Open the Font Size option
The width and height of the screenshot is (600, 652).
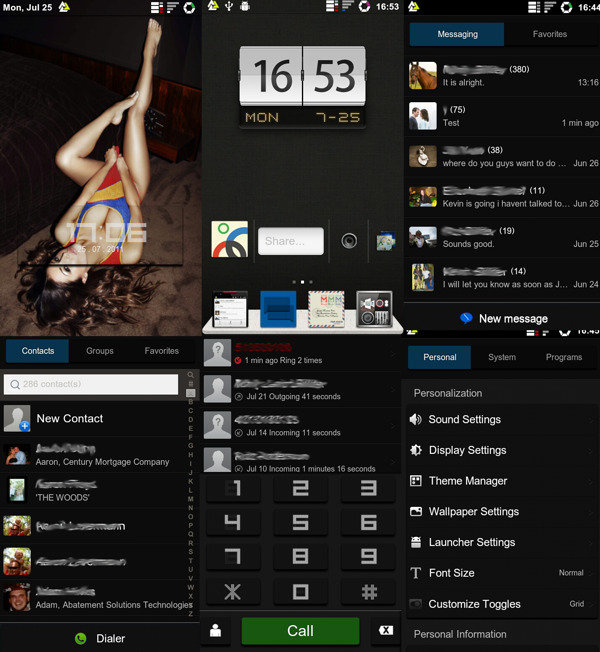point(502,573)
